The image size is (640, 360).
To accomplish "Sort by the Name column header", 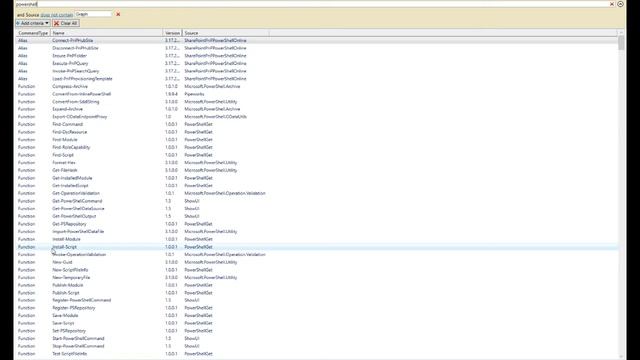I will pos(107,33).
